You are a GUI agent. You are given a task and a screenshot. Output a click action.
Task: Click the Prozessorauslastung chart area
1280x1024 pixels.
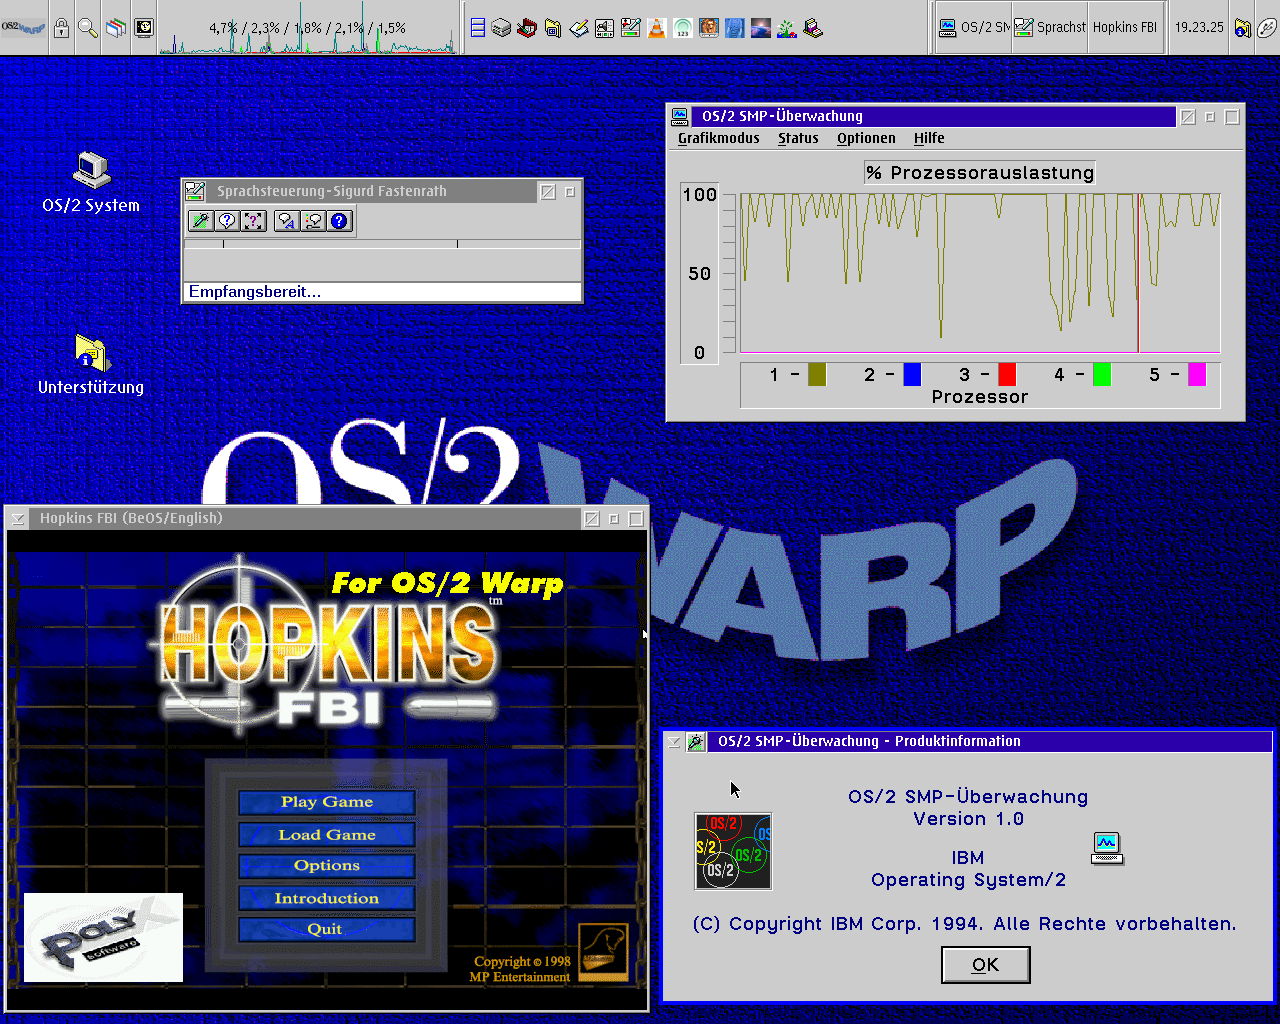point(980,273)
